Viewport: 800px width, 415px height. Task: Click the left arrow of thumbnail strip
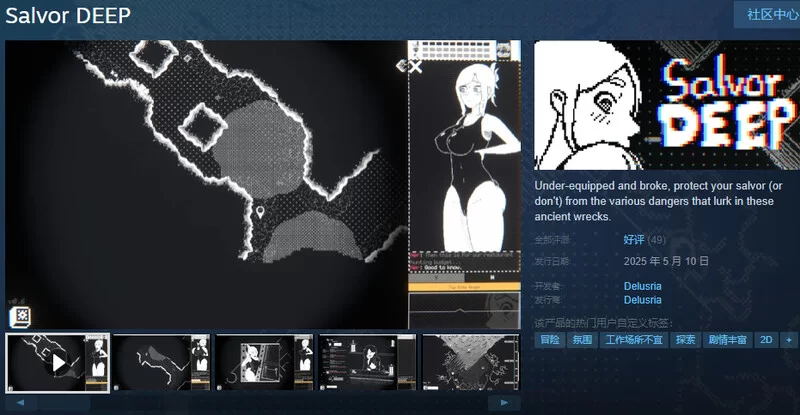(x=20, y=403)
